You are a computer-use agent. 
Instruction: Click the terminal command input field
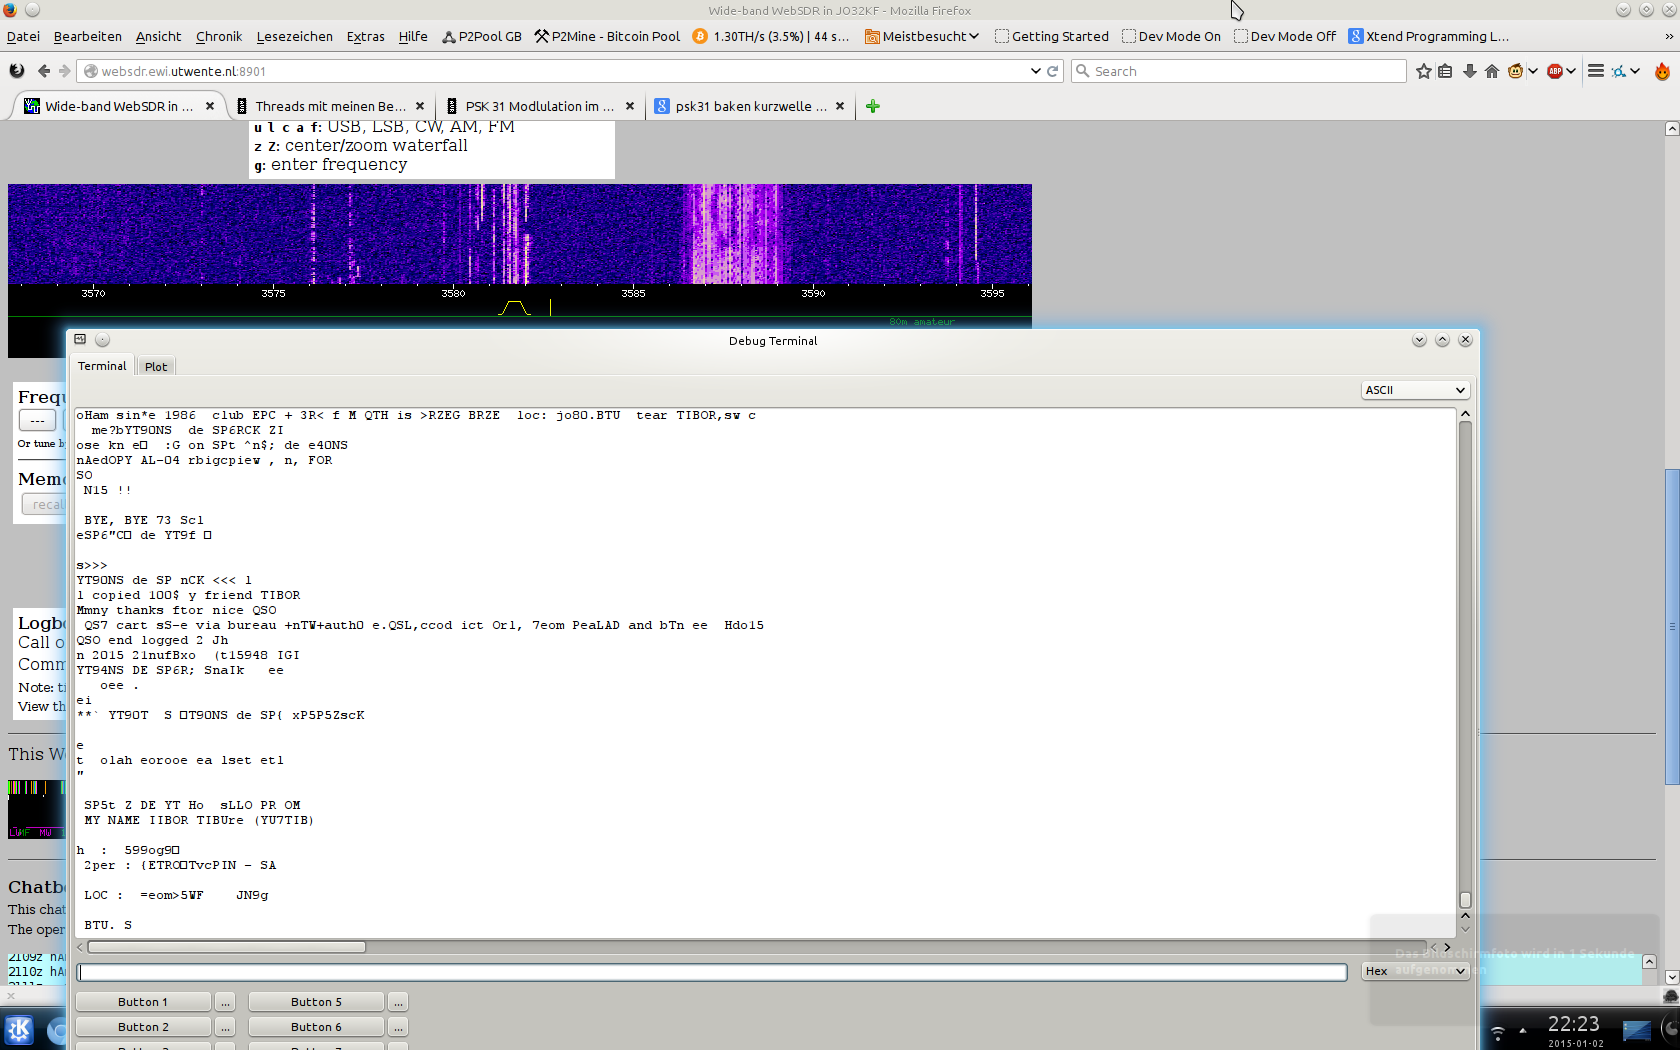pyautogui.click(x=712, y=971)
